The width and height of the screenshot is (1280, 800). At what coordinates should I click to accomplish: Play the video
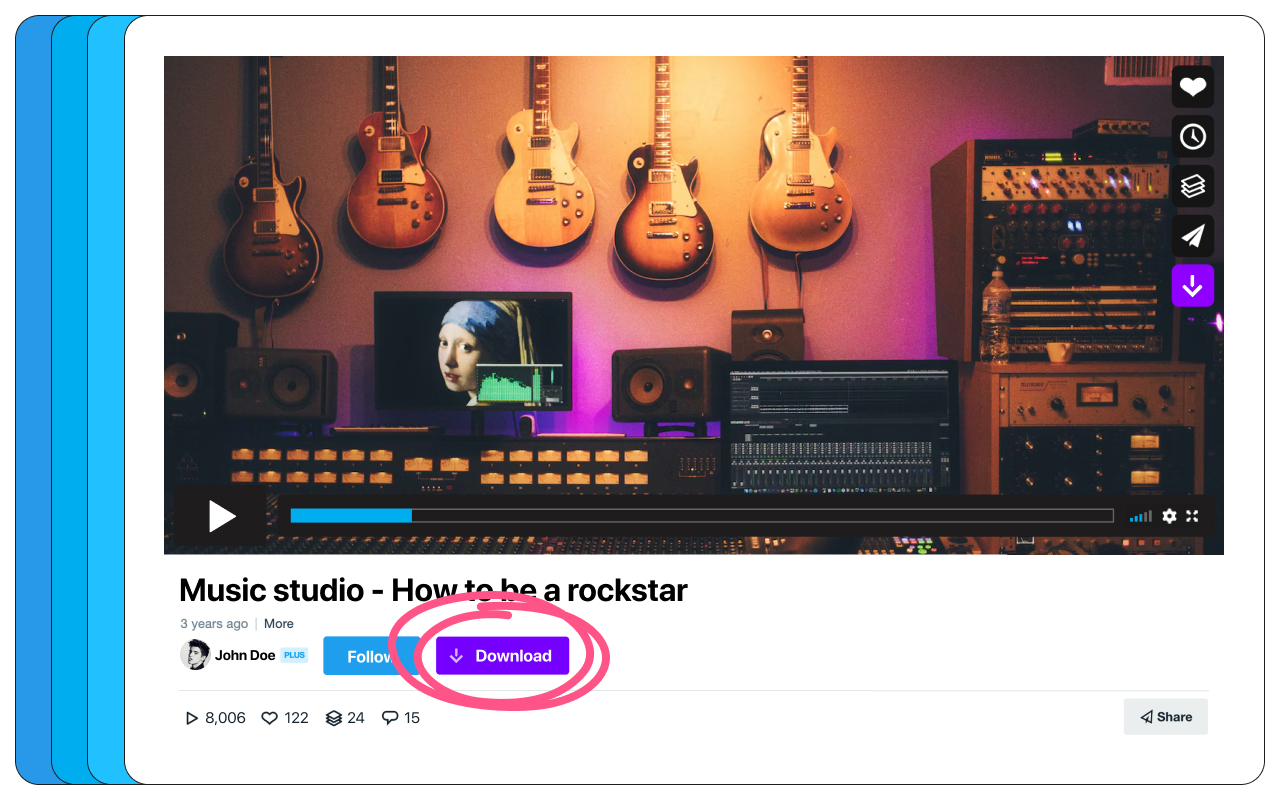pos(221,516)
